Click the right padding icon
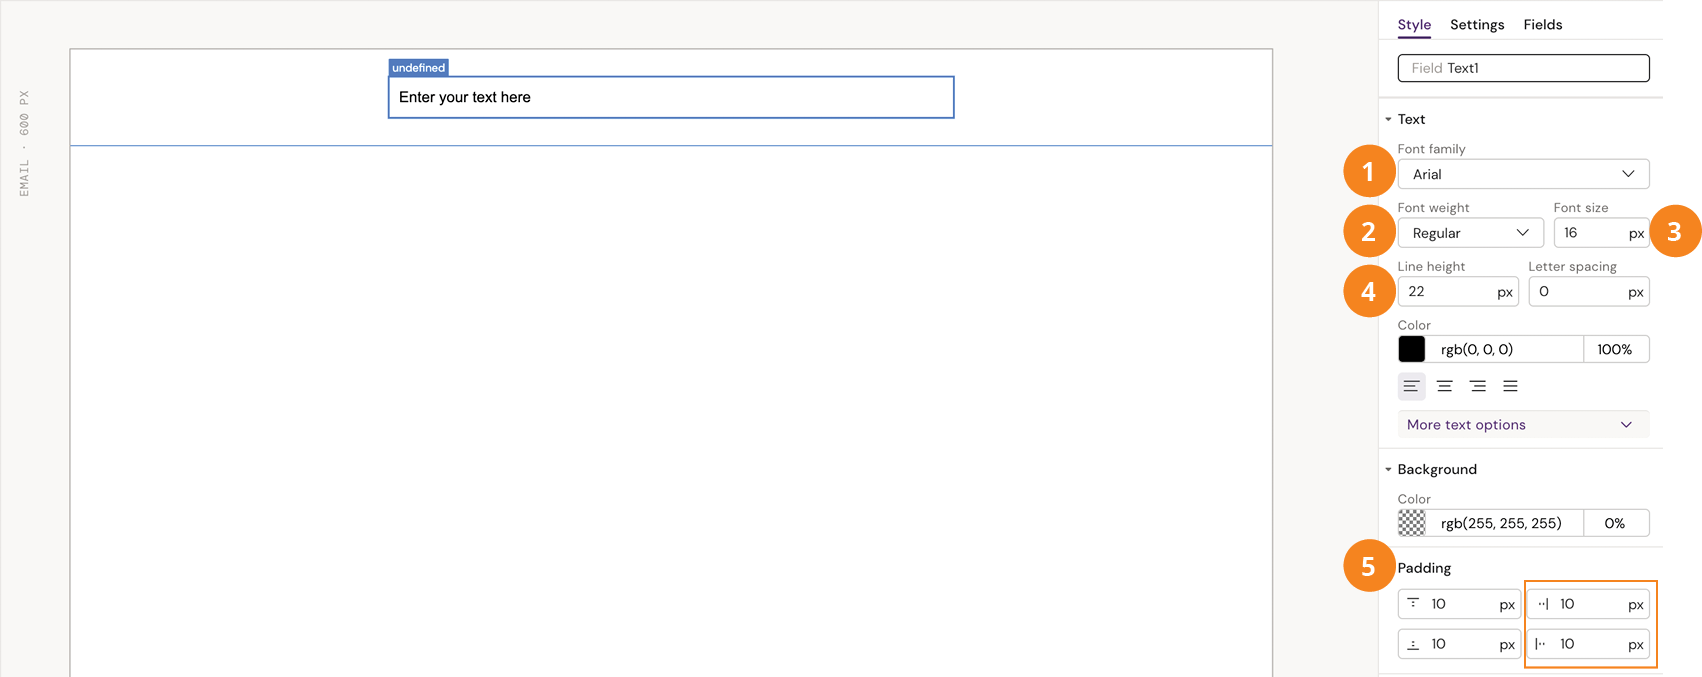The image size is (1702, 677). click(1542, 603)
